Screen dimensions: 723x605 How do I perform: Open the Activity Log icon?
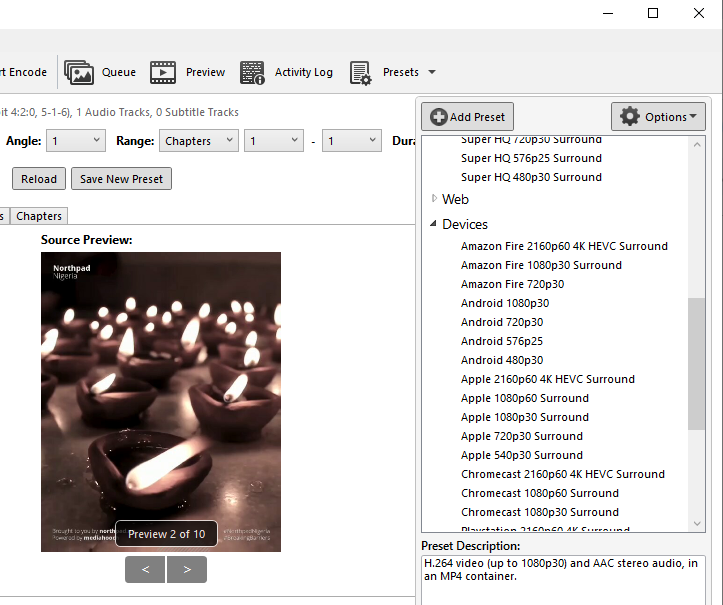tap(252, 72)
